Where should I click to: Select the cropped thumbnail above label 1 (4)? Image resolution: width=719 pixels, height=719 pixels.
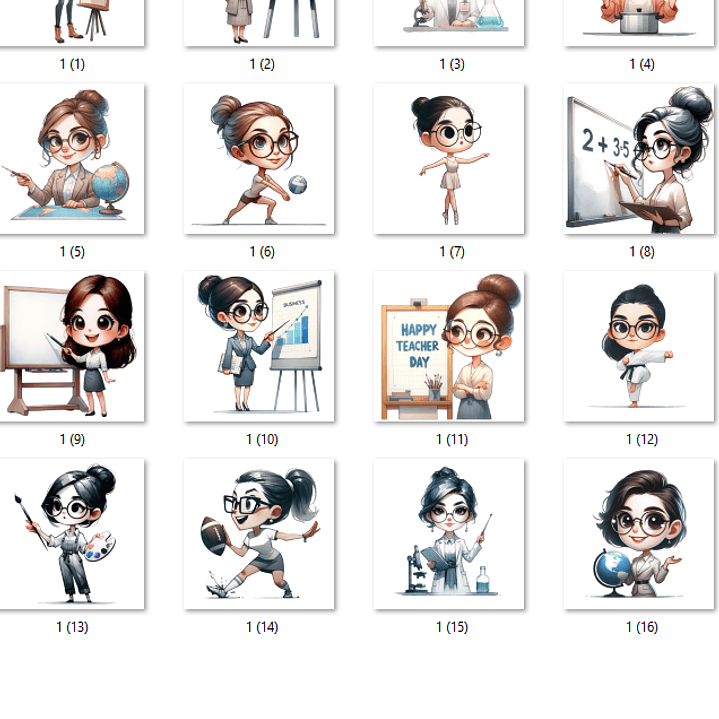point(640,22)
